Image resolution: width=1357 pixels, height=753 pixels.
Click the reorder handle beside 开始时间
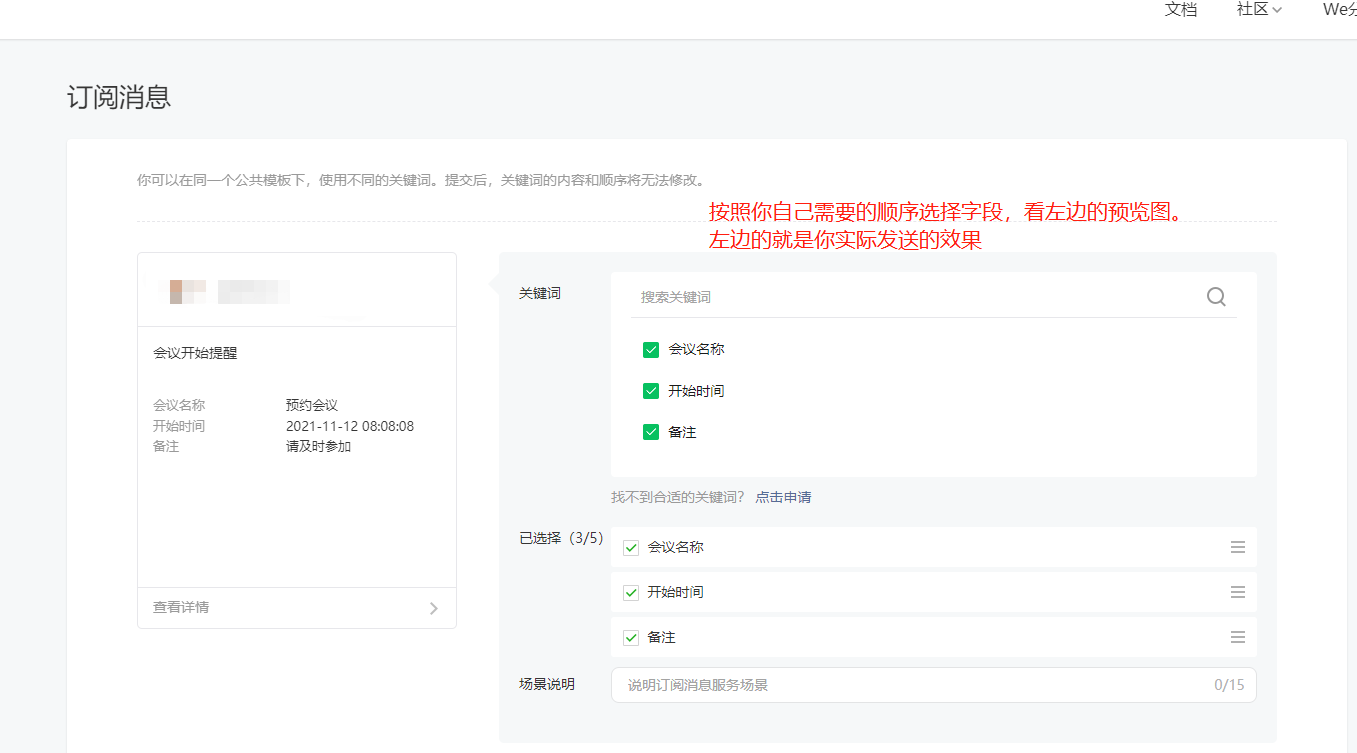tap(1237, 592)
